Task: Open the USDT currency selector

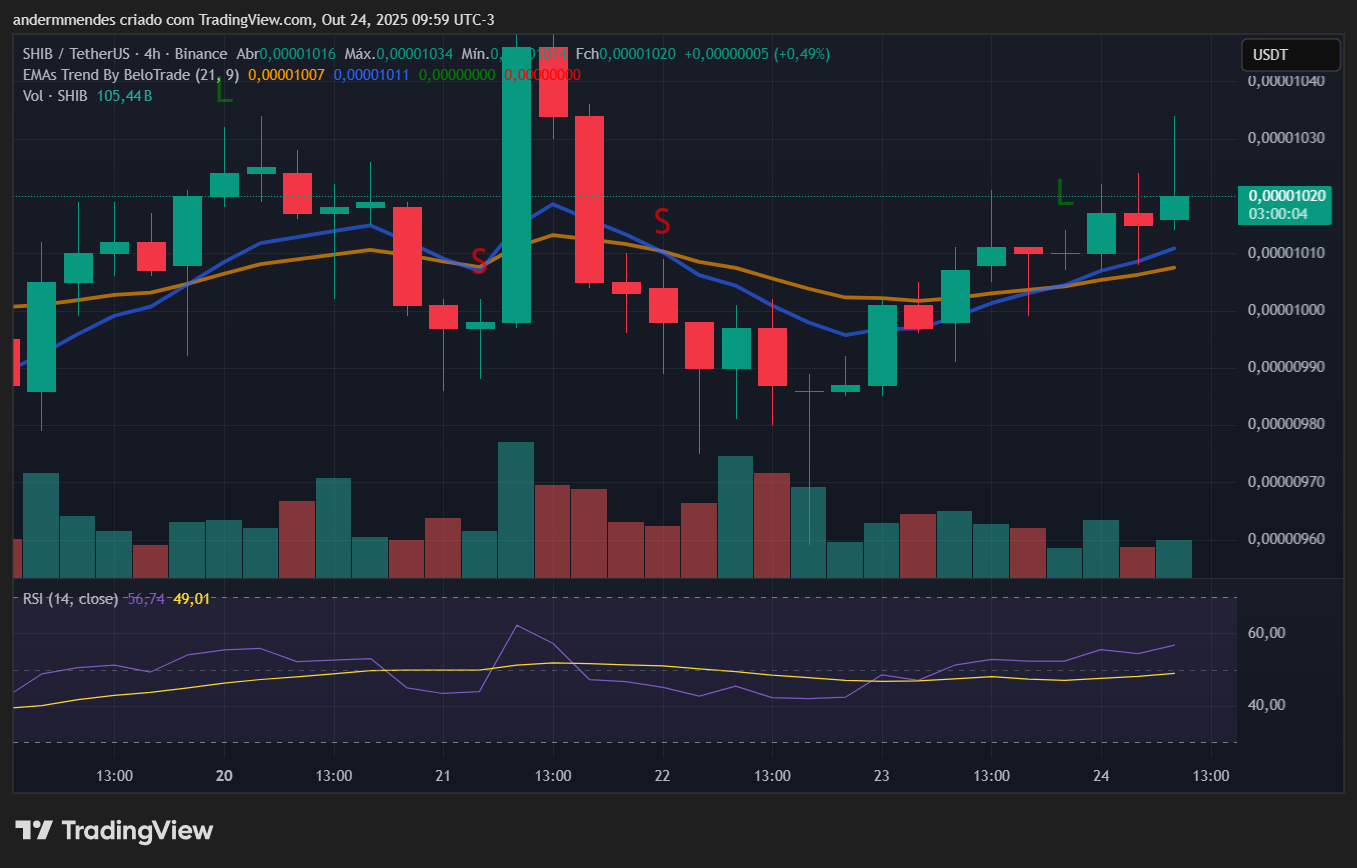Action: [x=1290, y=55]
